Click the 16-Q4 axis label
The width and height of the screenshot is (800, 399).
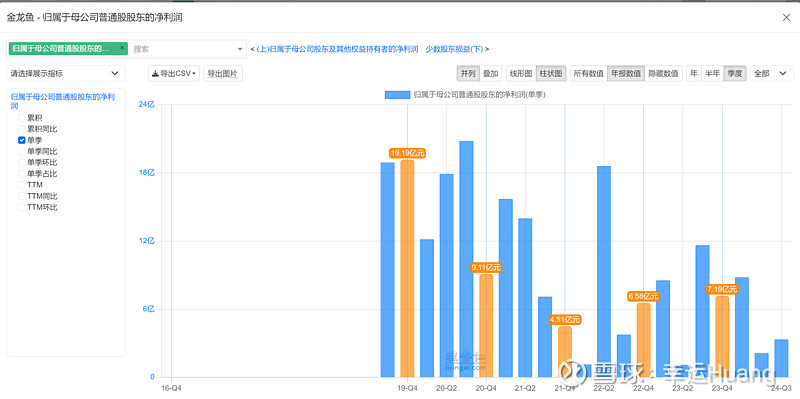click(x=171, y=388)
